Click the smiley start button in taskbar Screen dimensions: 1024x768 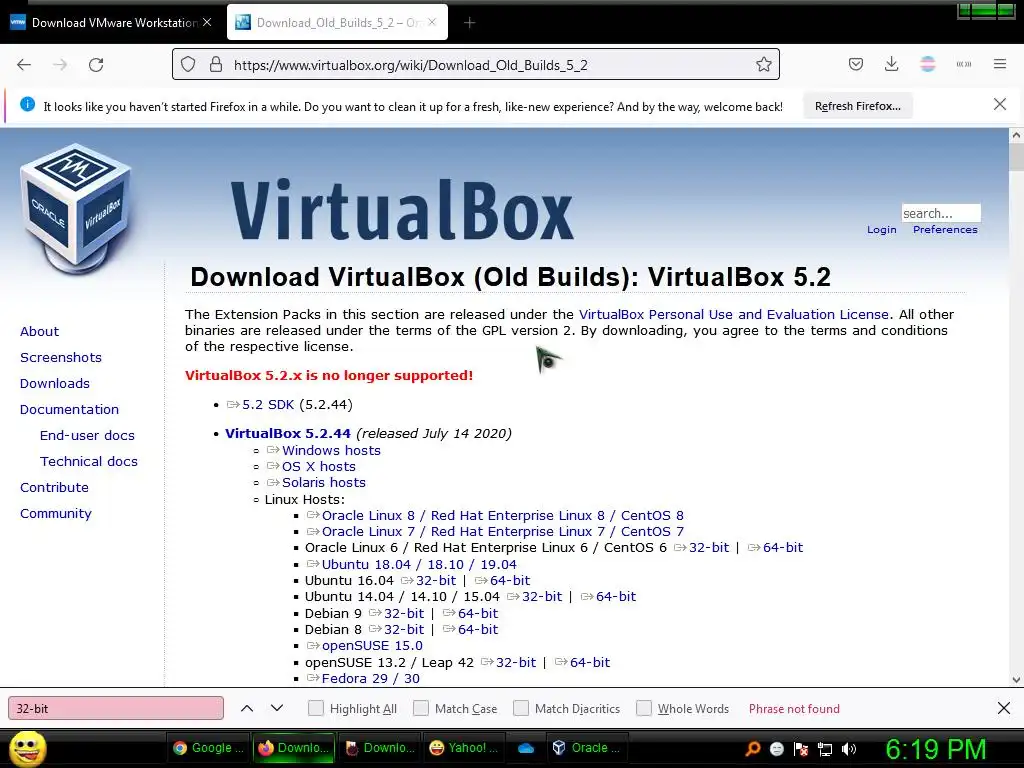(x=28, y=748)
